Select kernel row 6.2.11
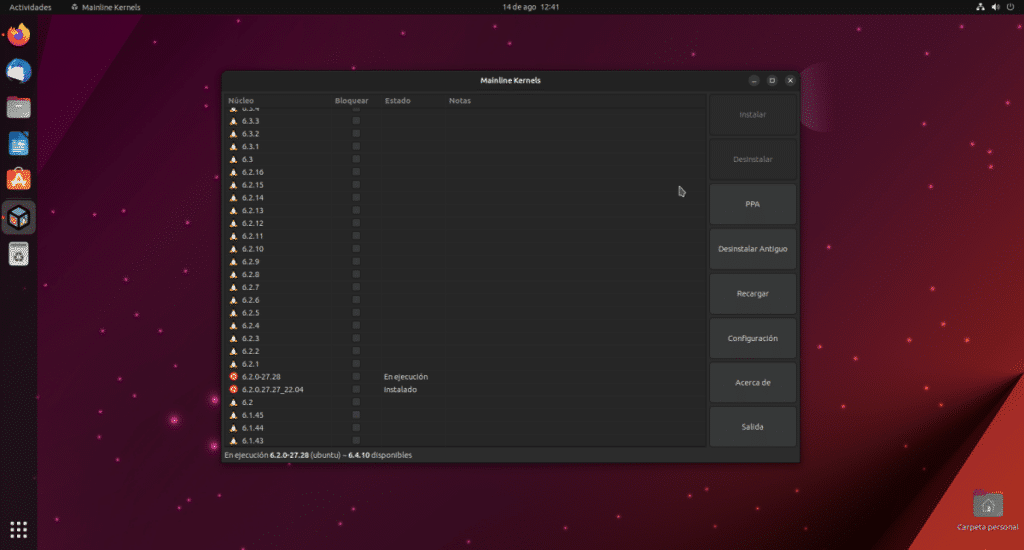This screenshot has width=1024, height=550. tap(465, 236)
